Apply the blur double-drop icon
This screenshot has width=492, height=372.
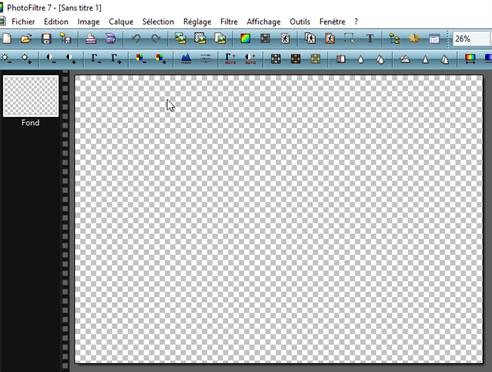point(380,59)
